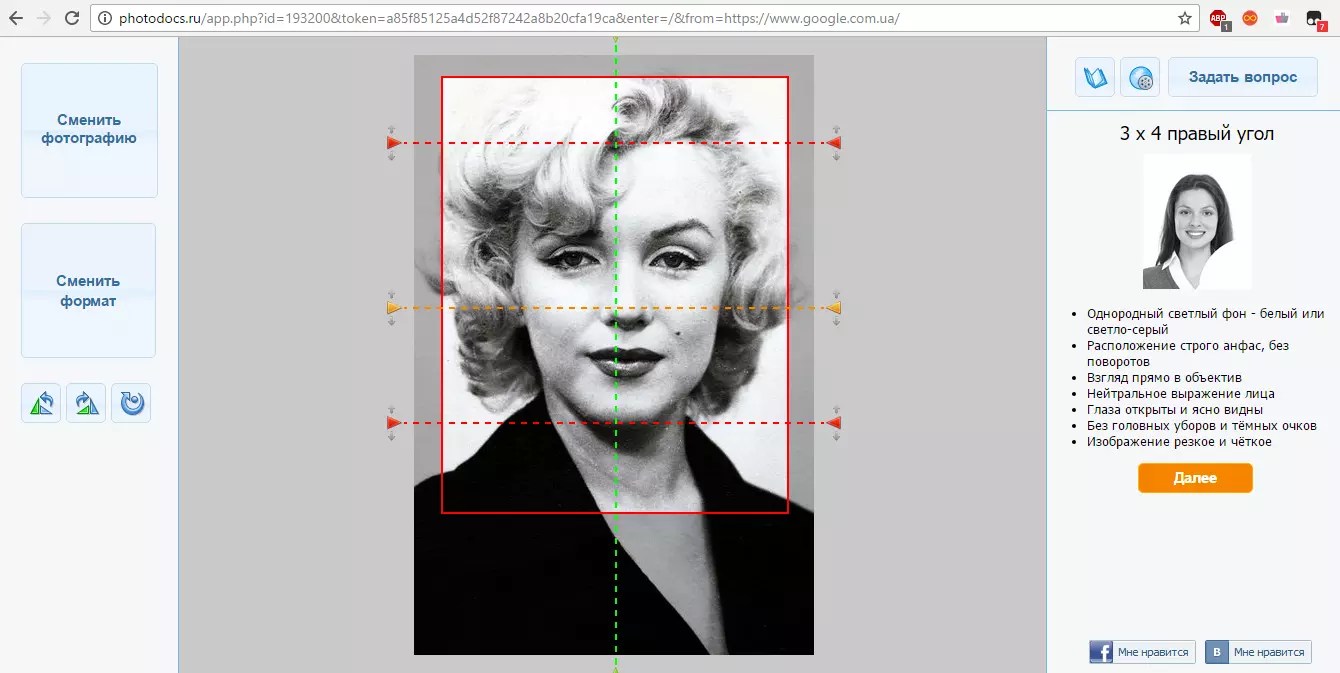Reload the page with refresh icon

point(72,18)
